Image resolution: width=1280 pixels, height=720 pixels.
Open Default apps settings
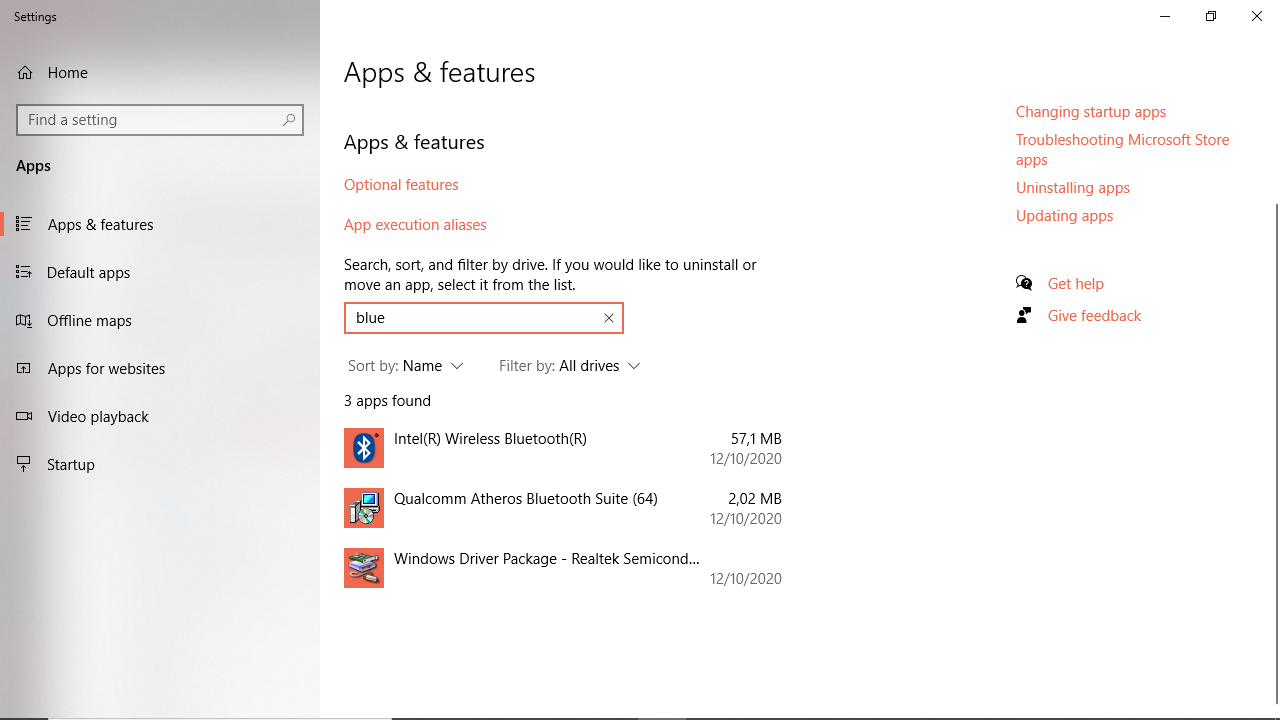pyautogui.click(x=160, y=272)
